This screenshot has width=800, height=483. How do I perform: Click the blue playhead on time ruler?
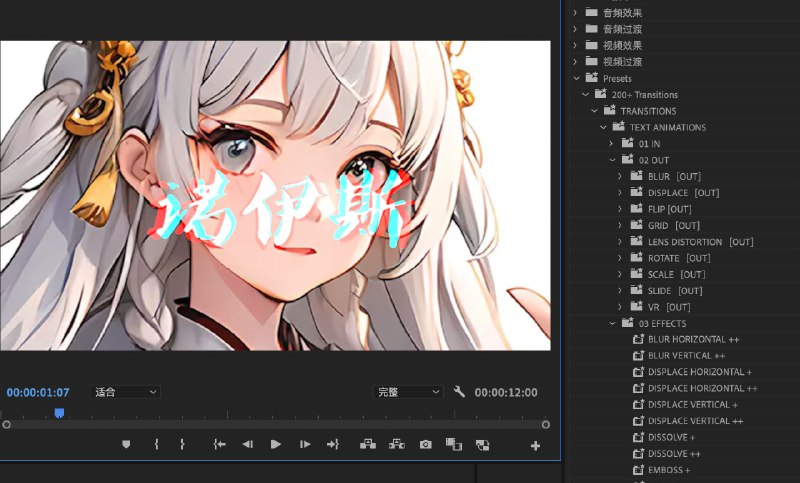click(x=59, y=412)
